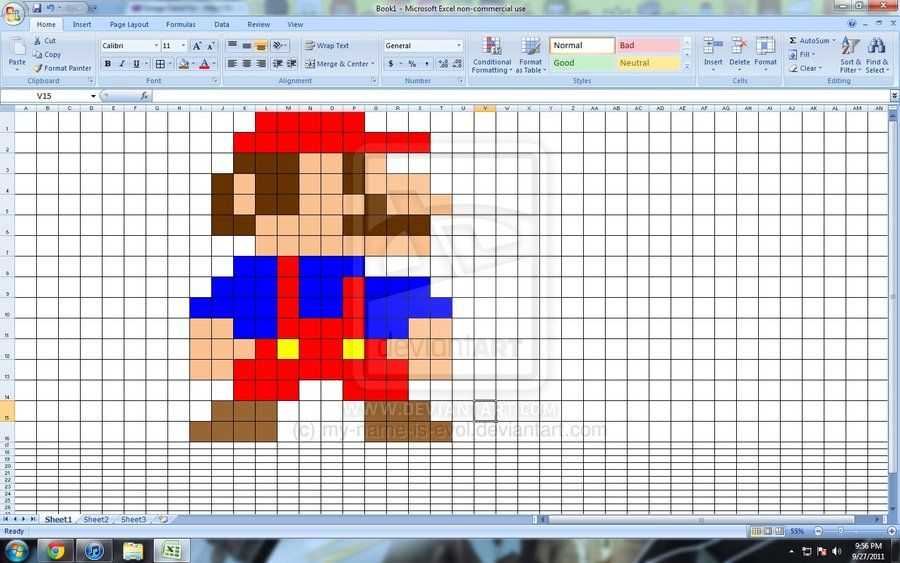
Task: Switch to Sheet3 worksheet tab
Action: point(133,519)
